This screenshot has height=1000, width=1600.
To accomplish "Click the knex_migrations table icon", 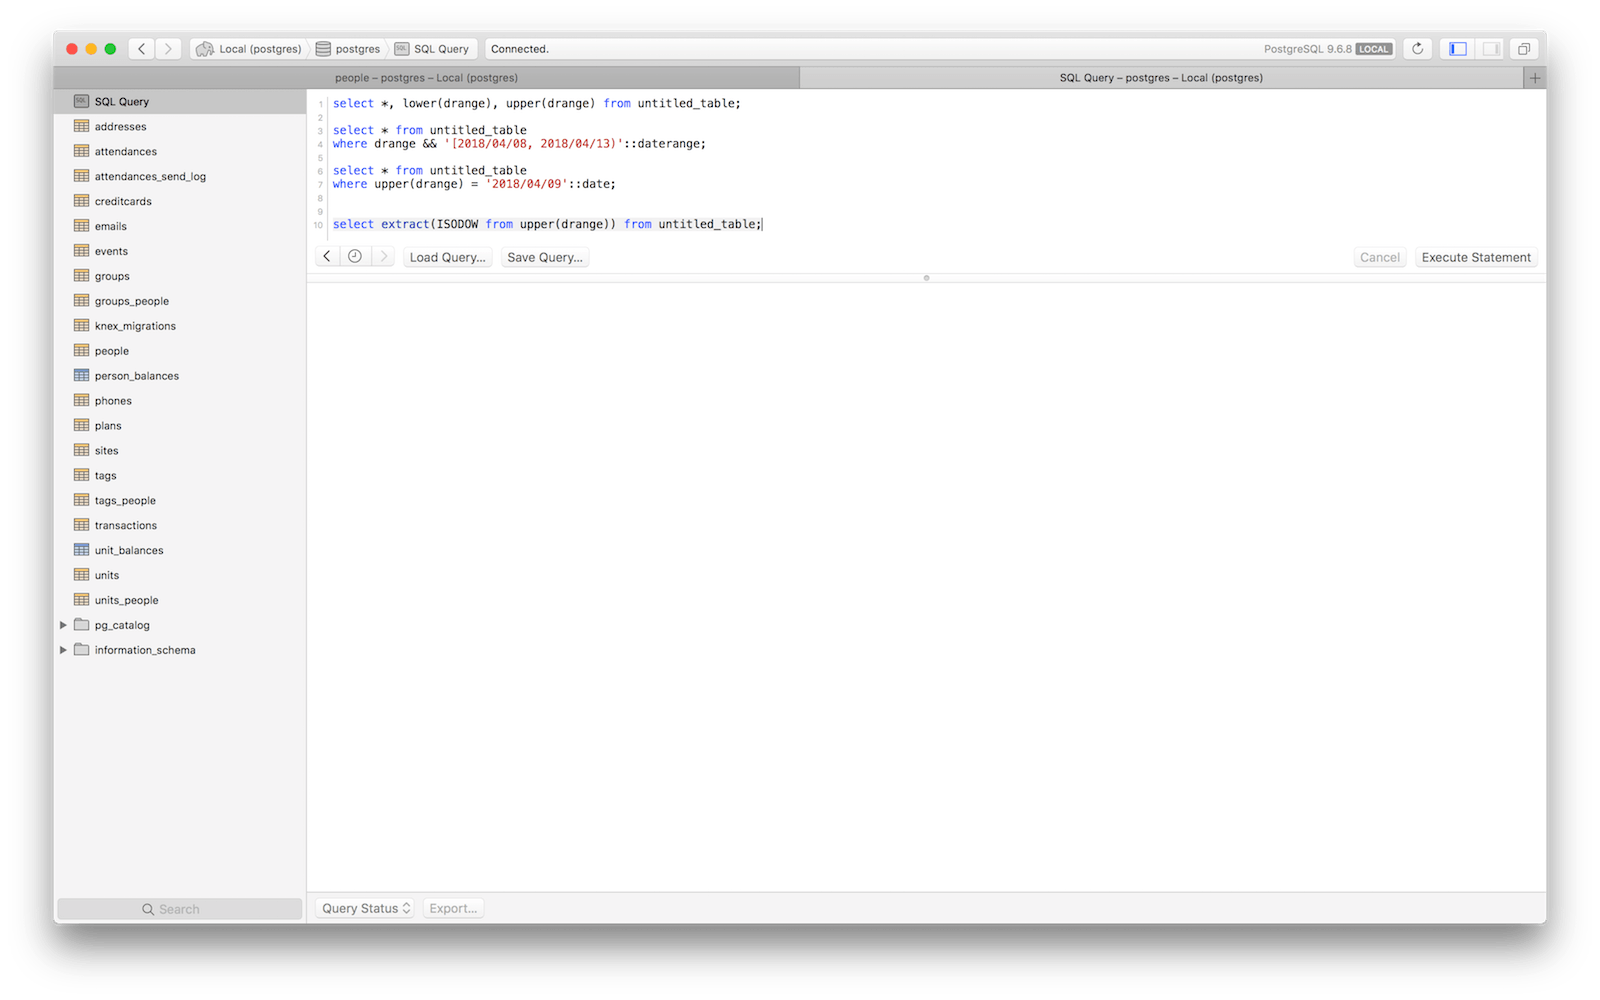I will point(82,326).
